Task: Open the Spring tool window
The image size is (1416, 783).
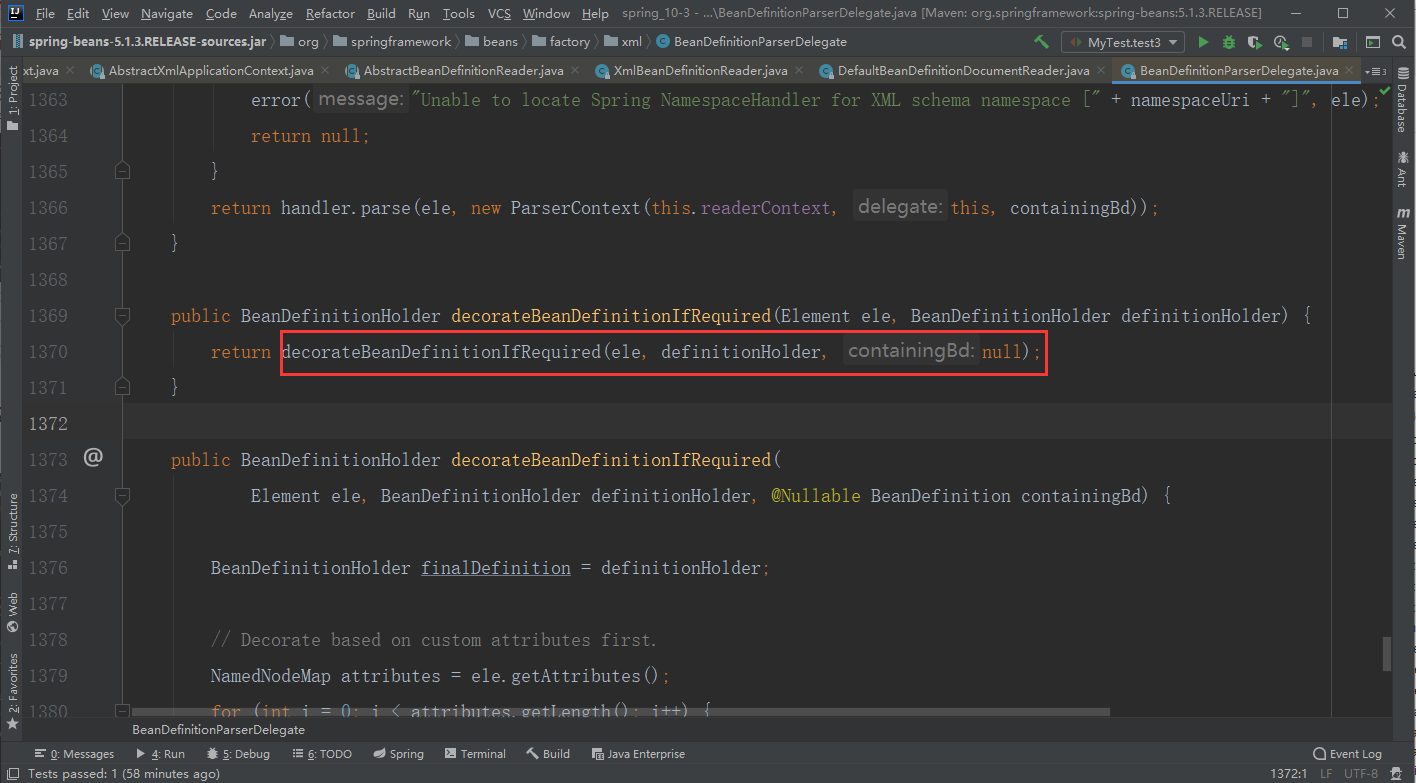Action: coord(398,754)
